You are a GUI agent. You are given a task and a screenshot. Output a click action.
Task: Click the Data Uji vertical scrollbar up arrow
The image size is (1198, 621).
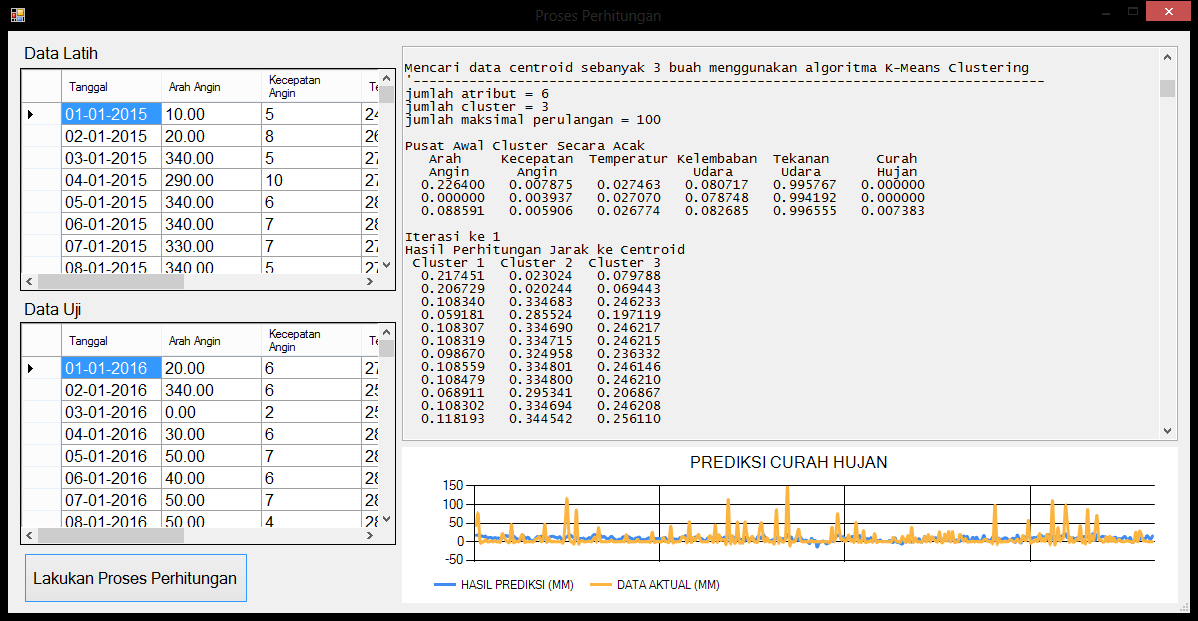[x=387, y=332]
